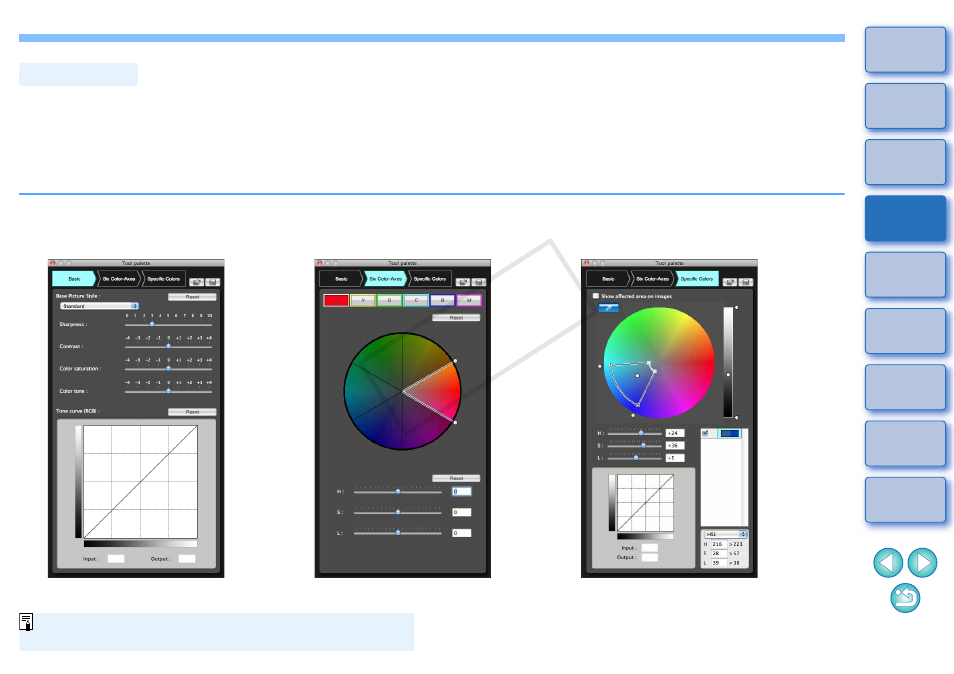Click the Input field under Basic tone curve

tap(116, 558)
